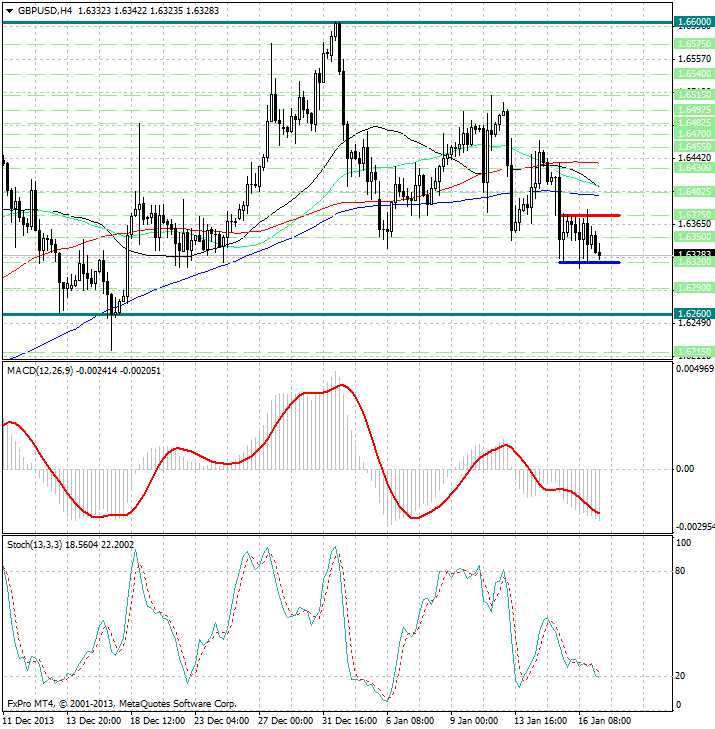Click the 1.64700 price level label
The height and width of the screenshot is (729, 715).
(x=694, y=134)
